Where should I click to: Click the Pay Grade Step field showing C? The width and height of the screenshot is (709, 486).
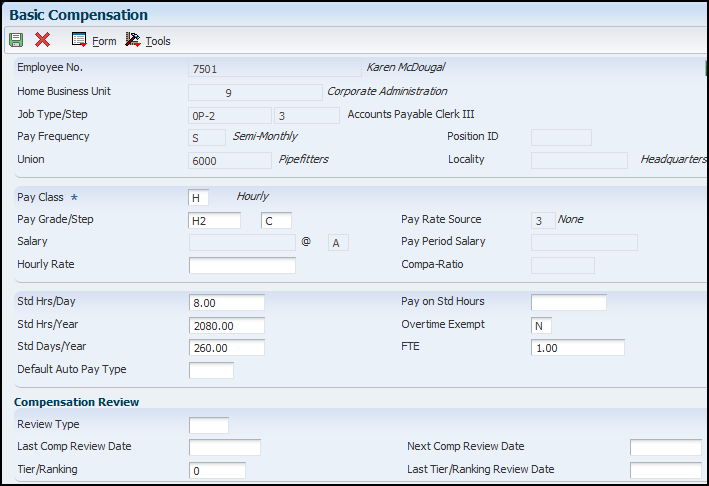(276, 220)
